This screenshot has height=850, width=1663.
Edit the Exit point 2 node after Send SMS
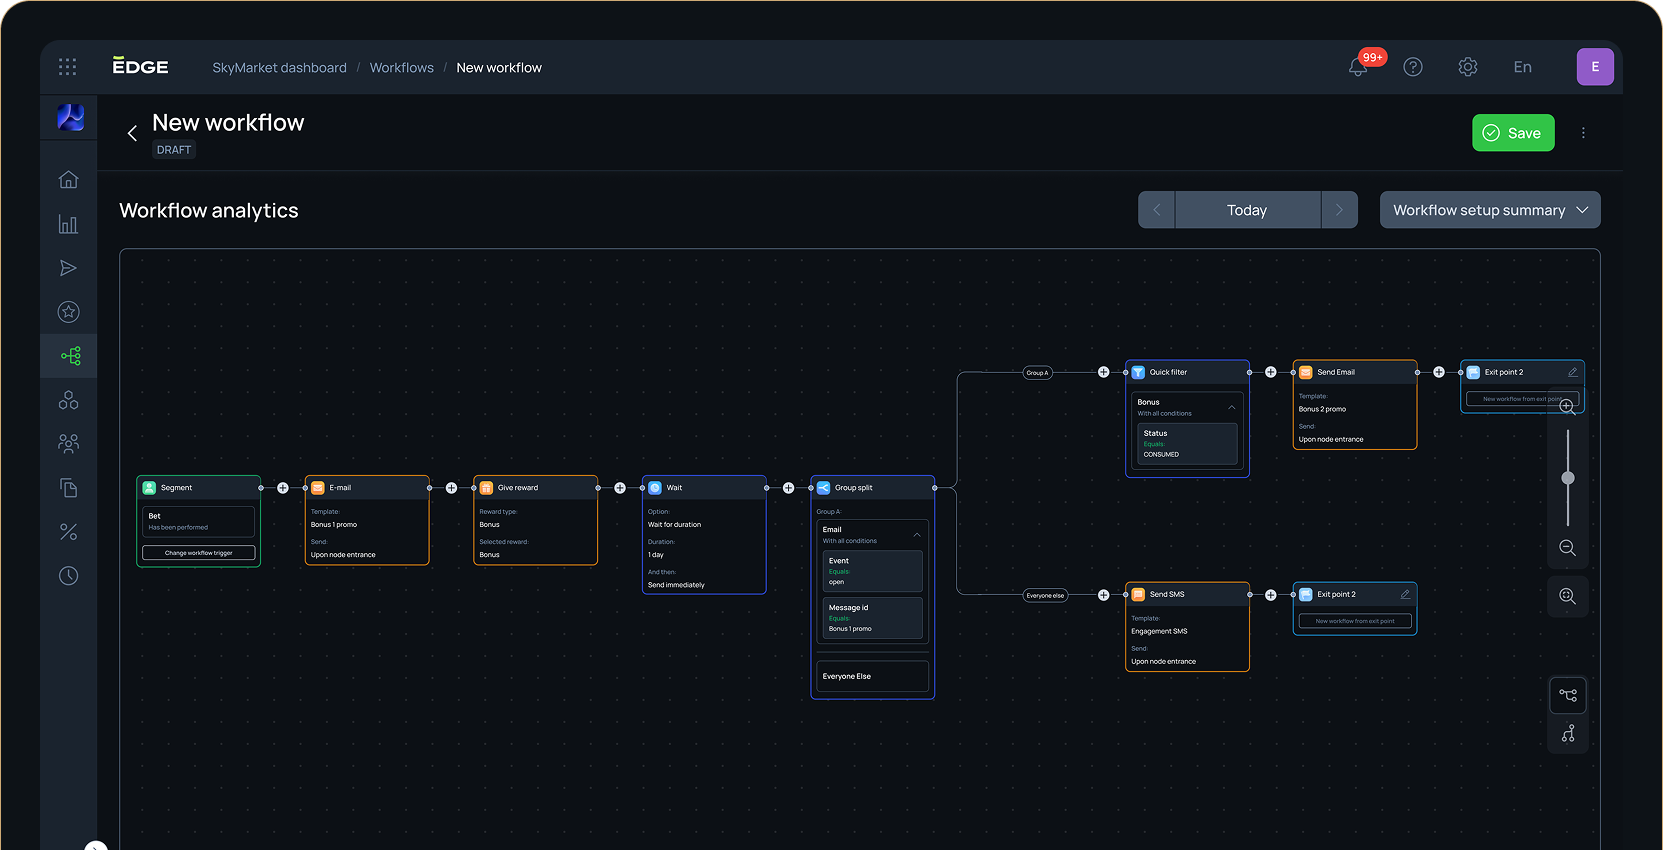(1405, 594)
